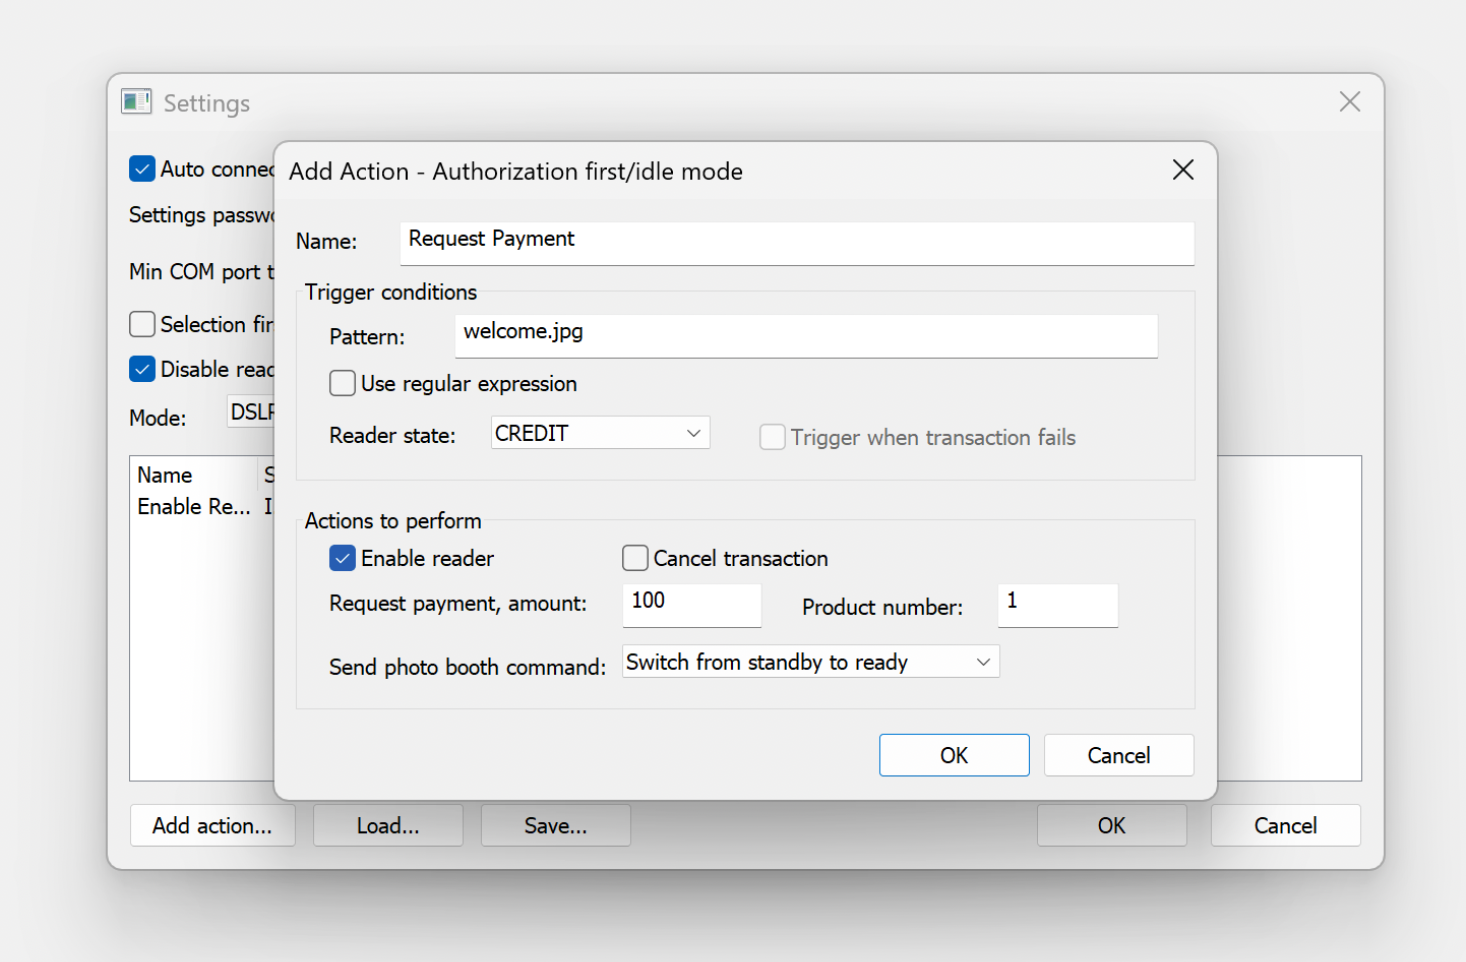Expand the Send photo booth command dropdown
The width and height of the screenshot is (1466, 962).
pos(810,662)
